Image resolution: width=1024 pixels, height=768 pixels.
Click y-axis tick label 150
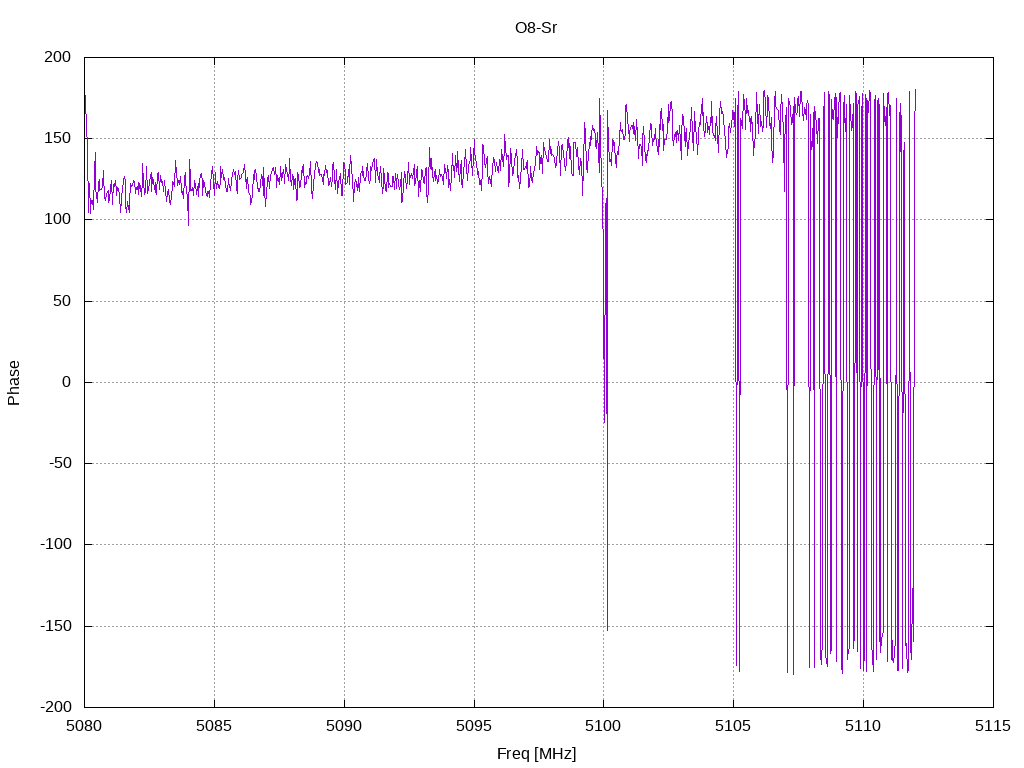(57, 138)
